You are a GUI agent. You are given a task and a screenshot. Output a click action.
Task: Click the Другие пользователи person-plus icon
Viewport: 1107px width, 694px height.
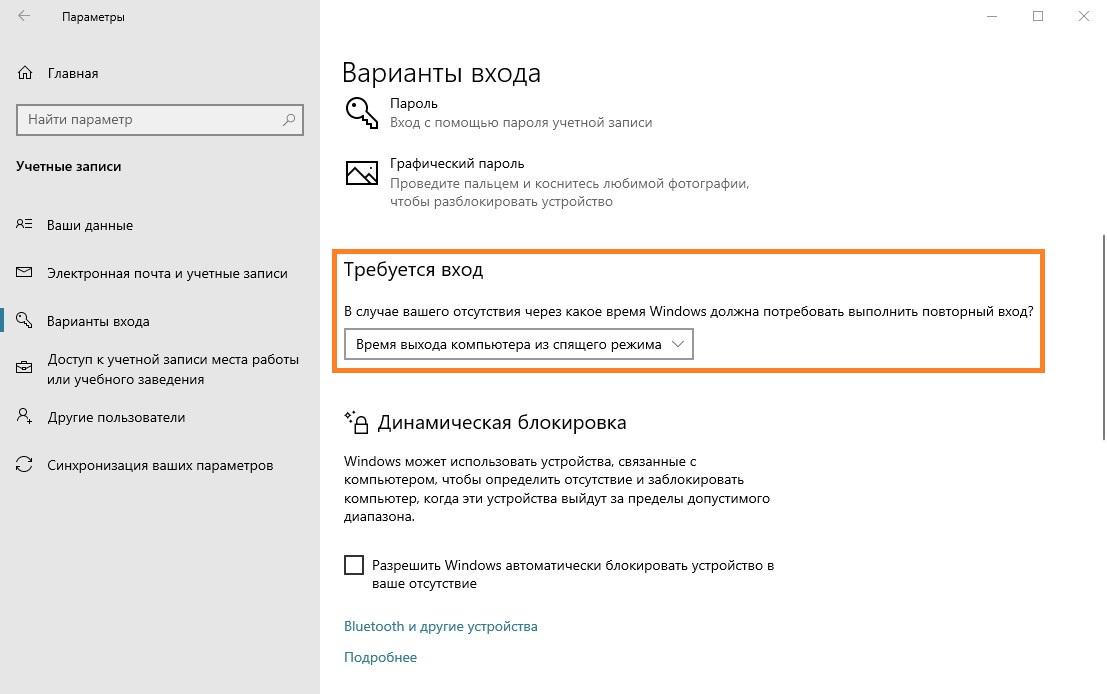coord(24,416)
